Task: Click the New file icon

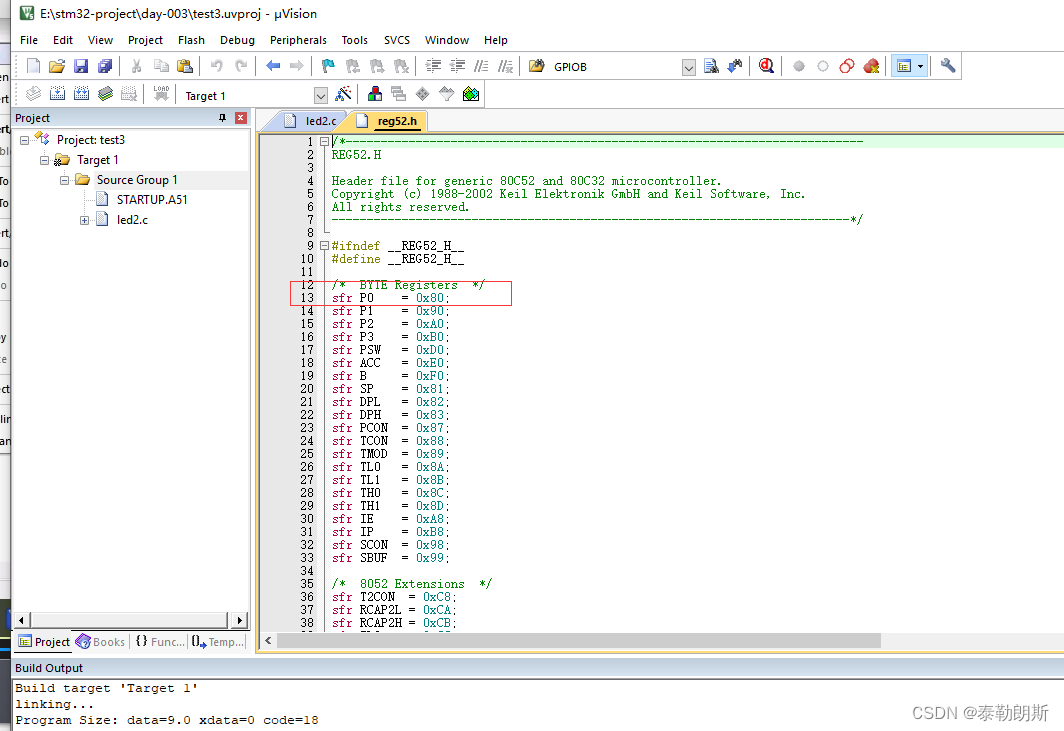Action: 33,66
